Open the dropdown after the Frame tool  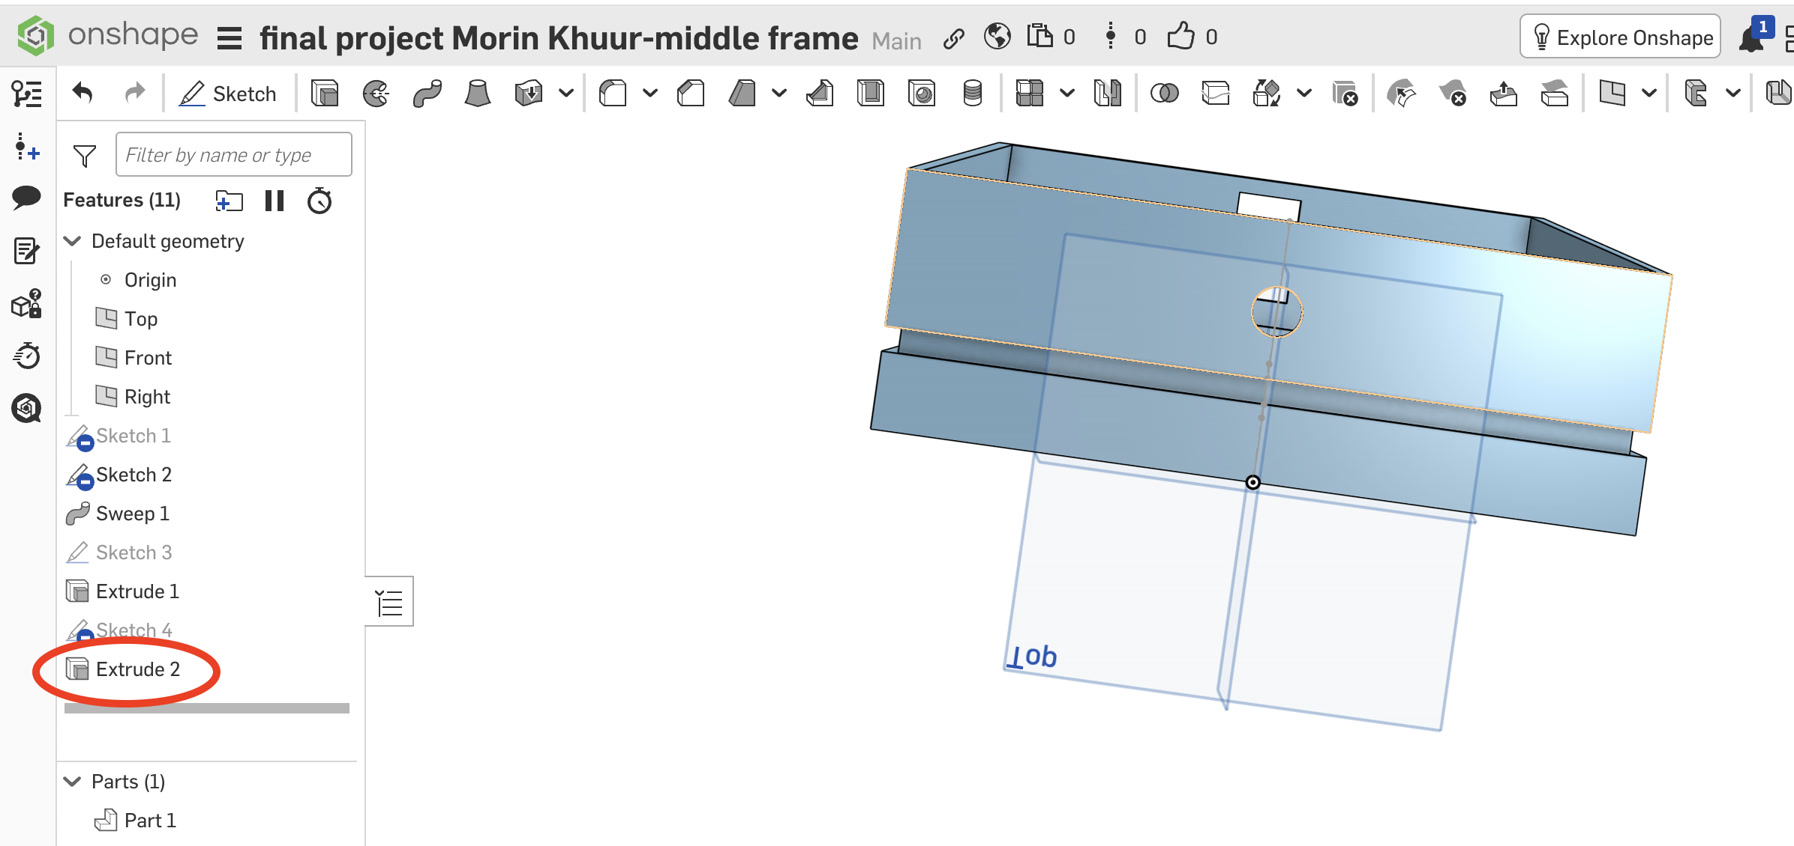1733,94
